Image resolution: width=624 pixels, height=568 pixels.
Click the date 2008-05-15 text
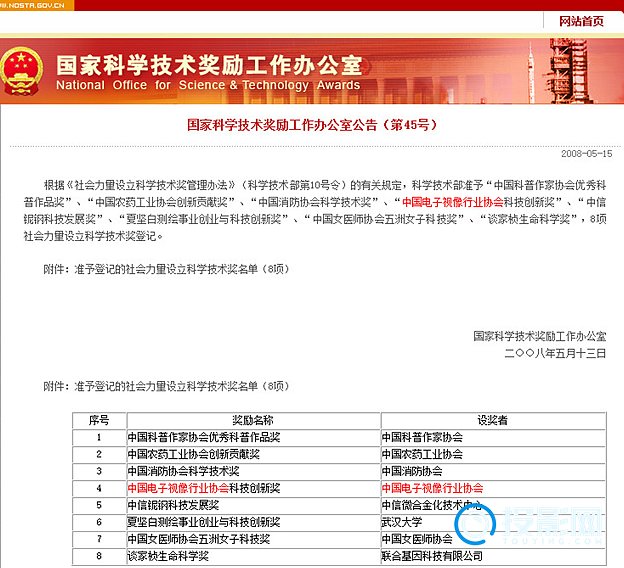pos(587,154)
